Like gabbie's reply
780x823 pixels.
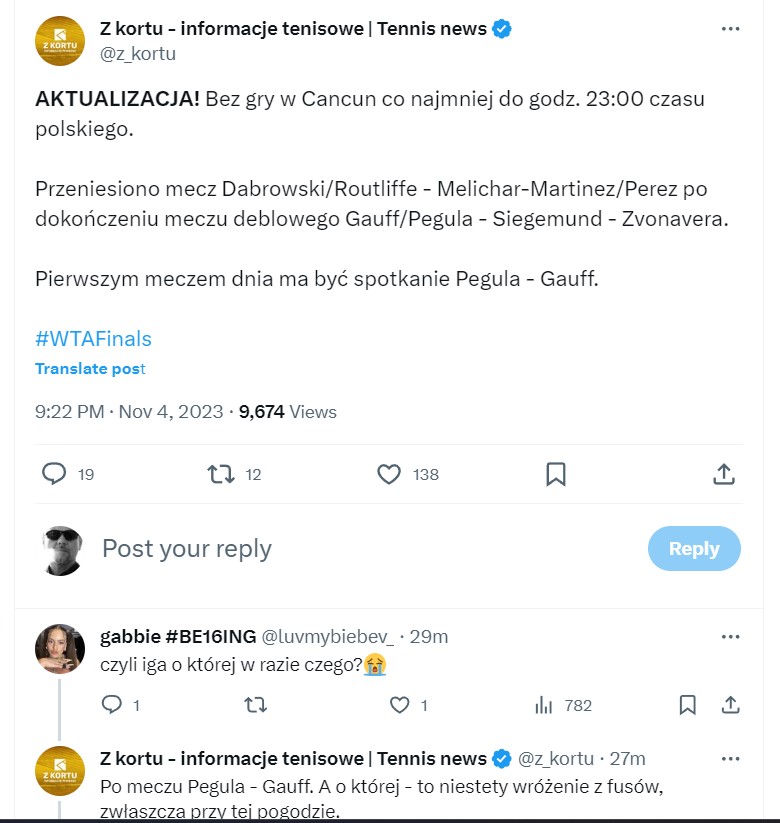[400, 705]
